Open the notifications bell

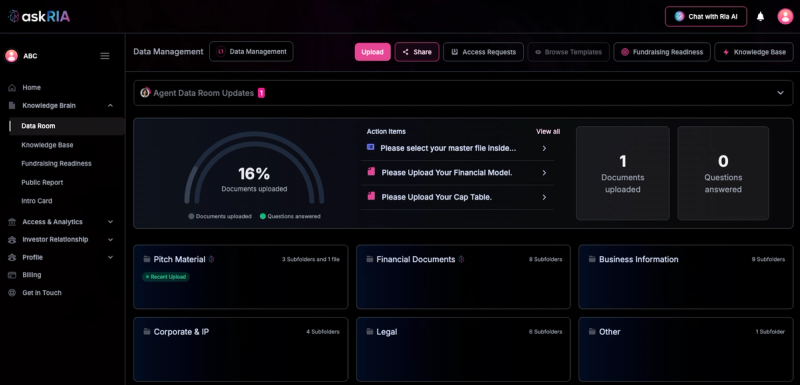point(760,16)
